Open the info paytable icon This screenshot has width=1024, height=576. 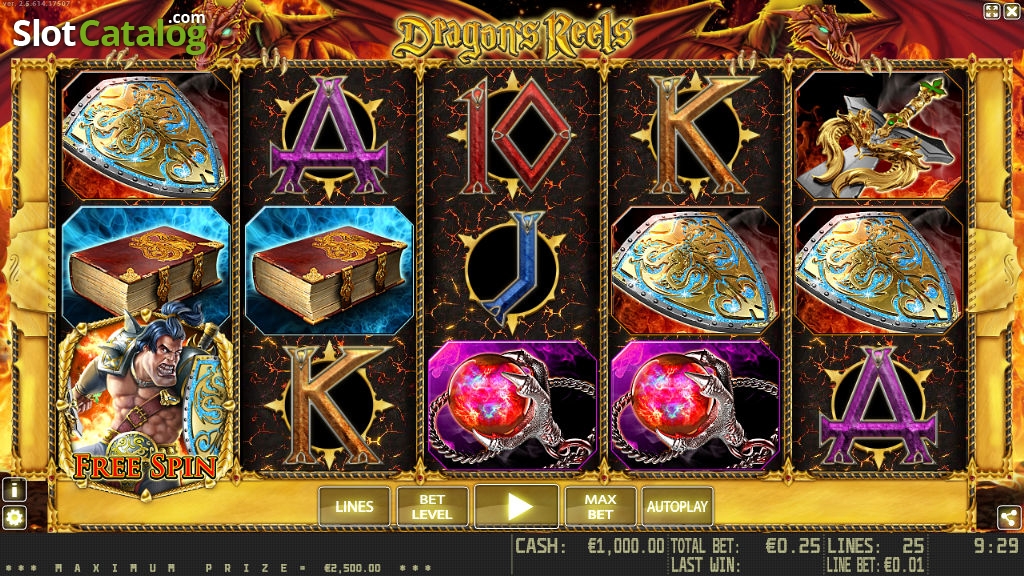[14, 489]
